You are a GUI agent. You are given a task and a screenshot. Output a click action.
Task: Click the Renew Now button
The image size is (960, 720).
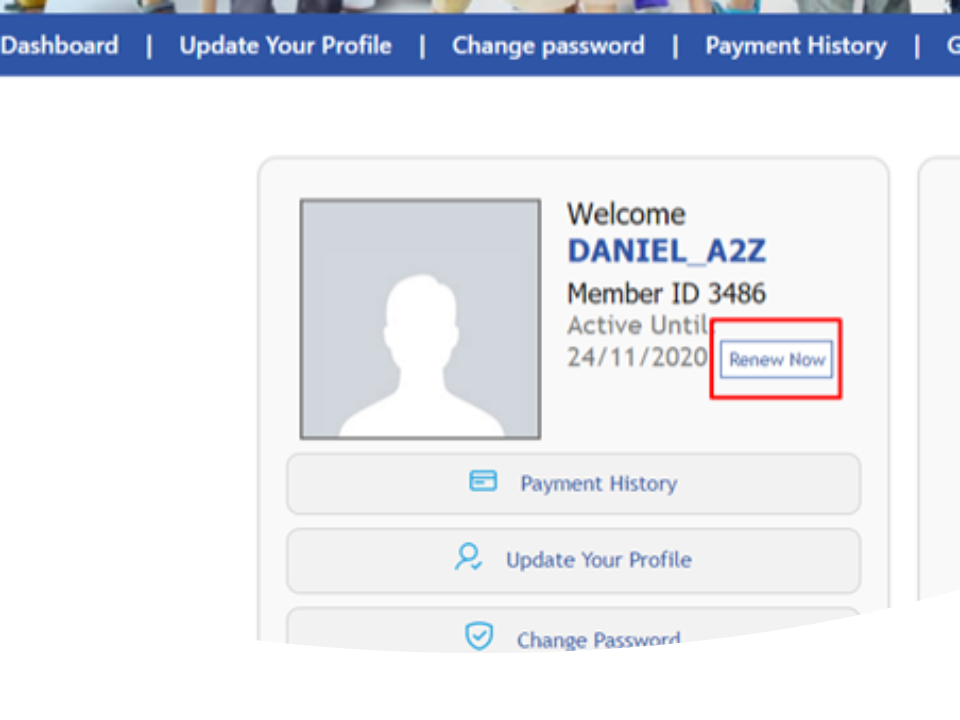pos(776,359)
